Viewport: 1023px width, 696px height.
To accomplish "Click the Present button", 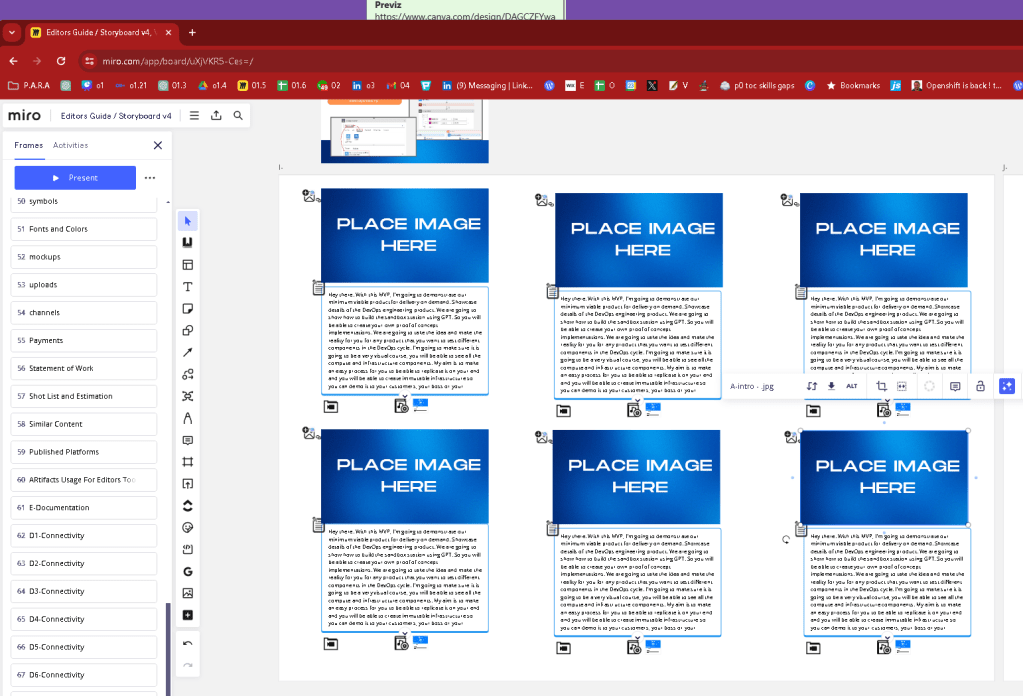I will point(75,177).
